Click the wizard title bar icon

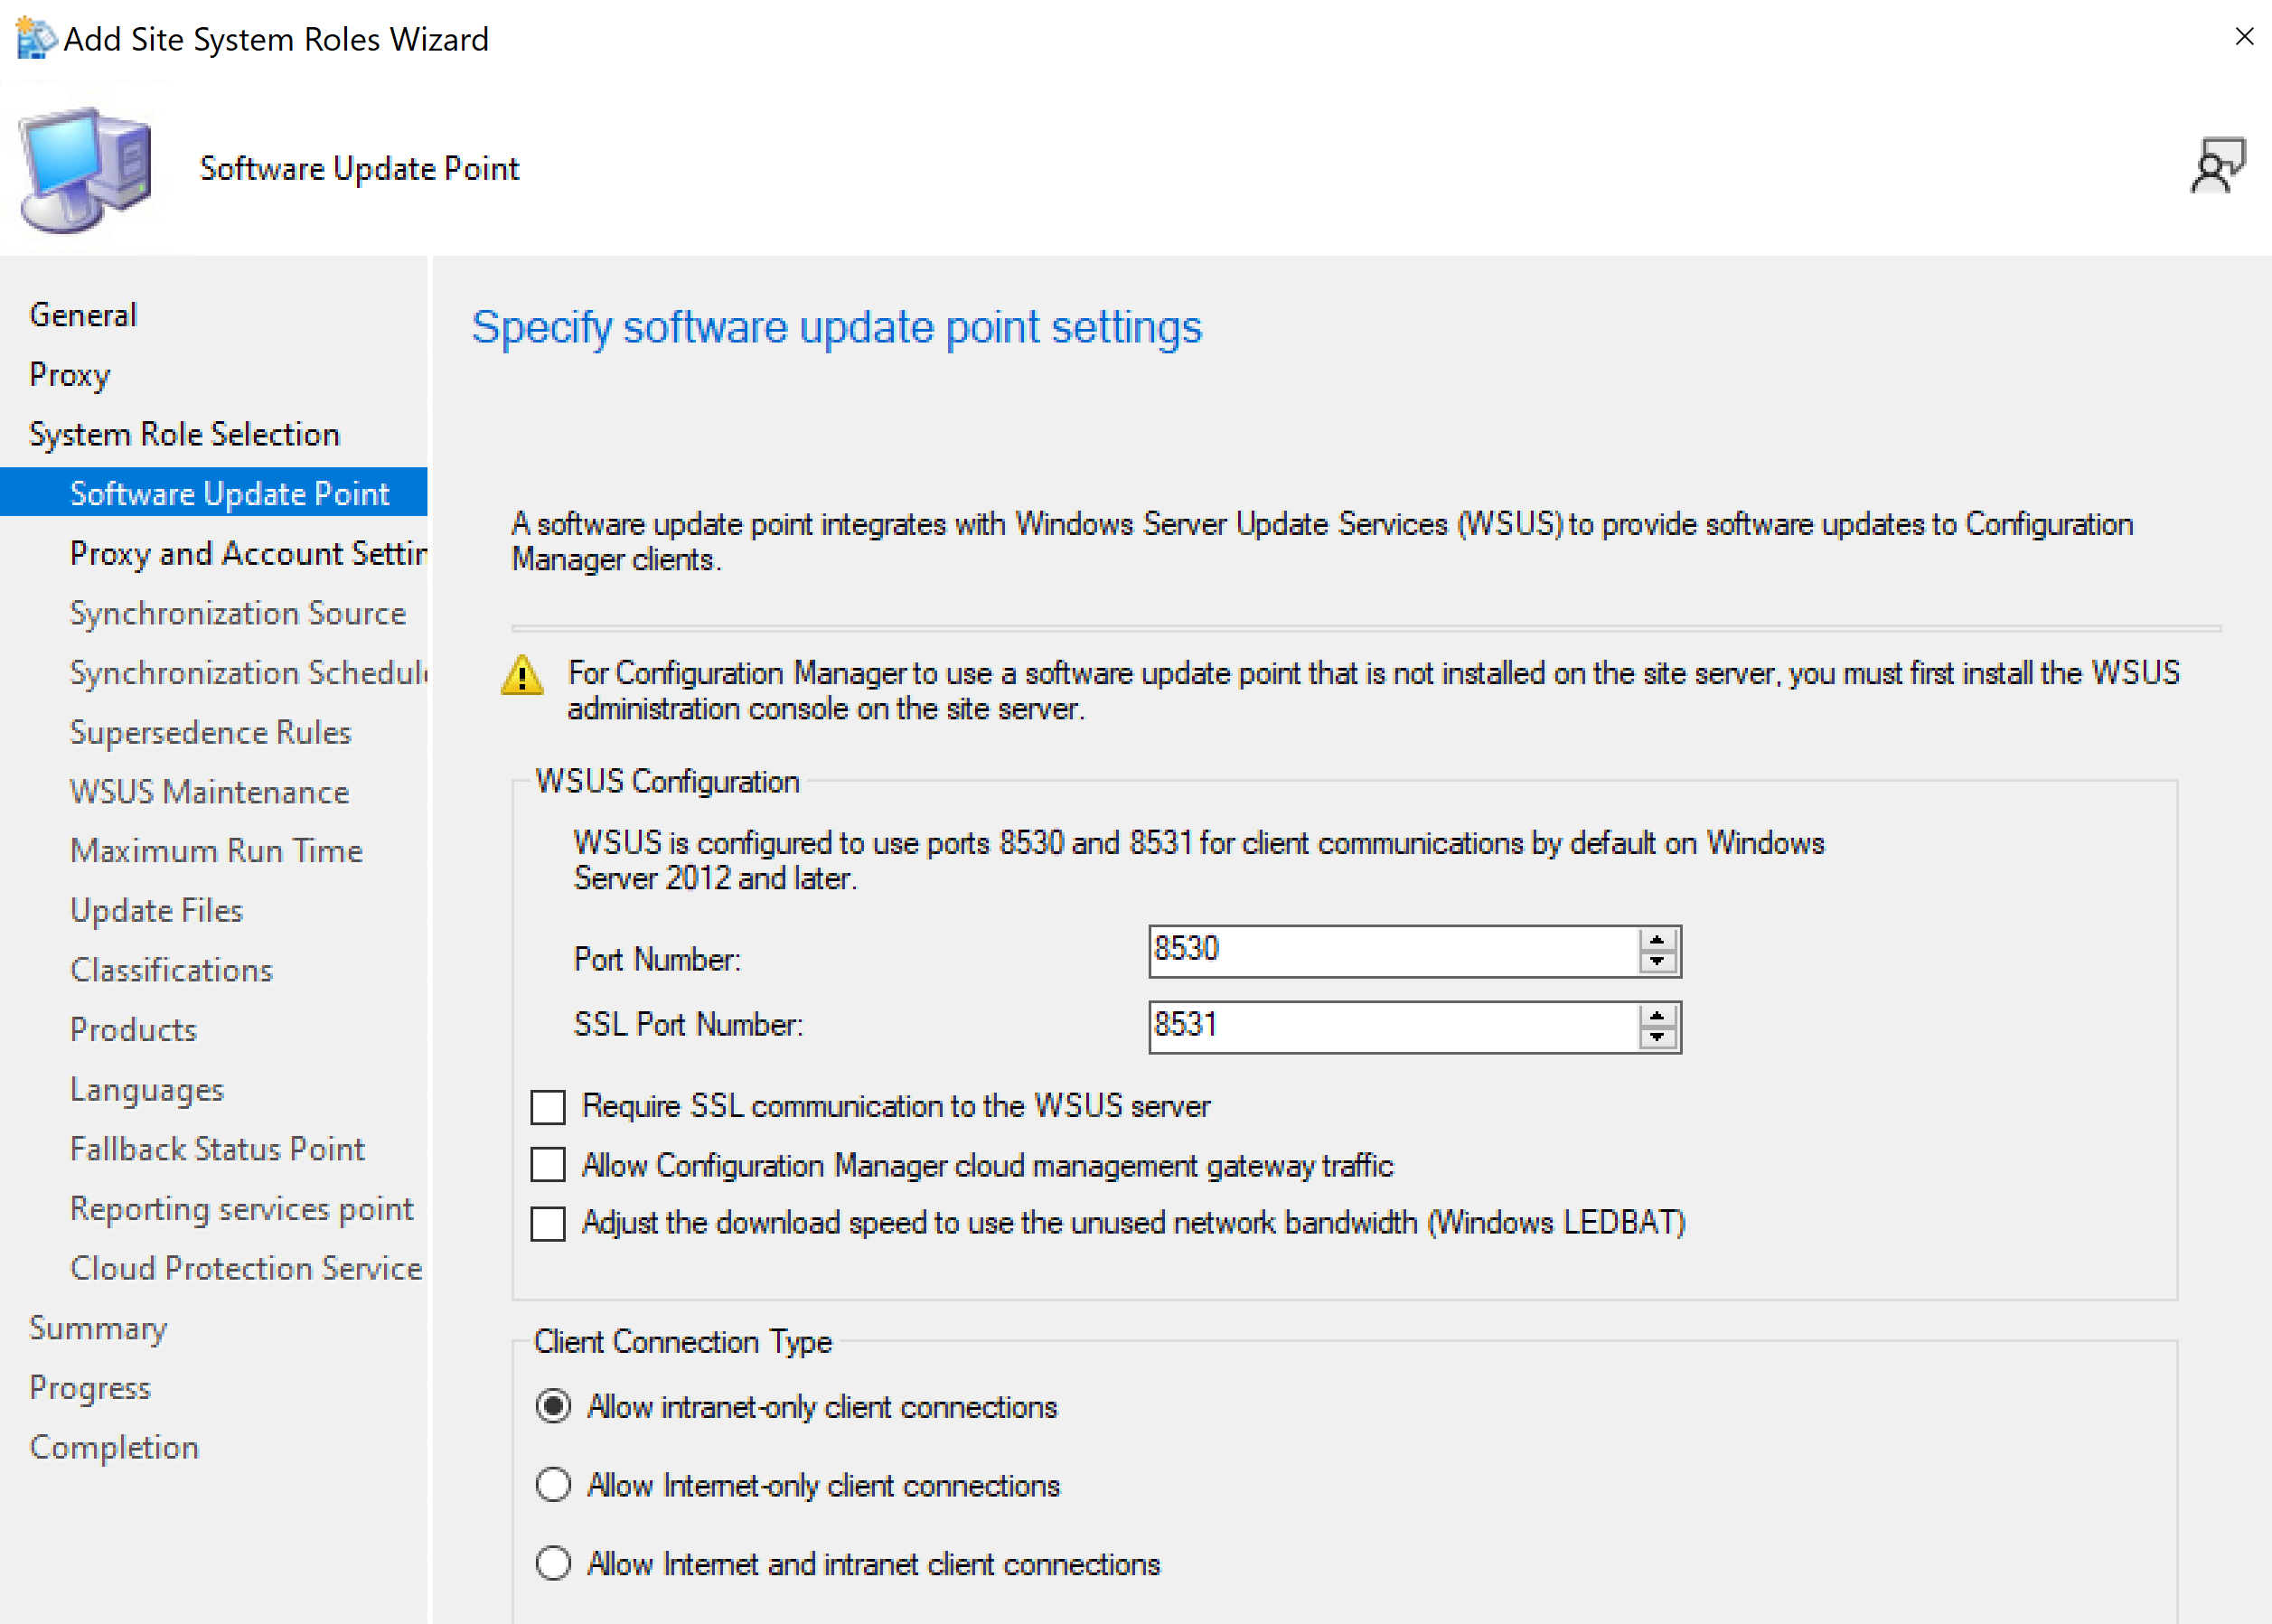36,39
